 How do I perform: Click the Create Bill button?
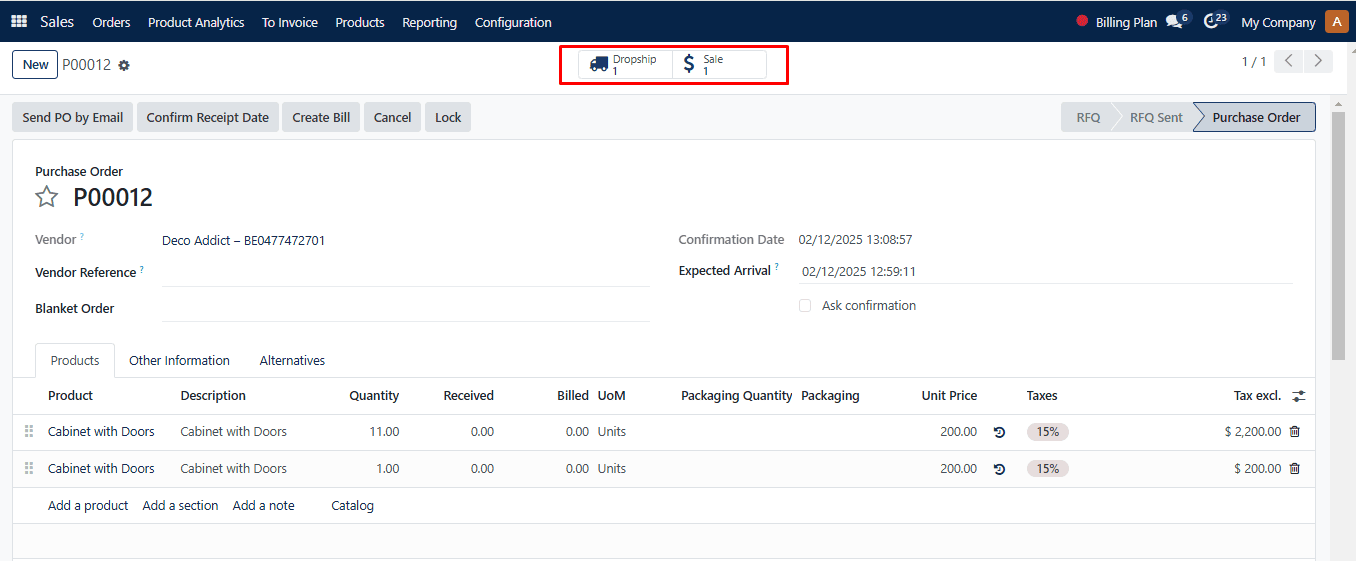pyautogui.click(x=321, y=117)
